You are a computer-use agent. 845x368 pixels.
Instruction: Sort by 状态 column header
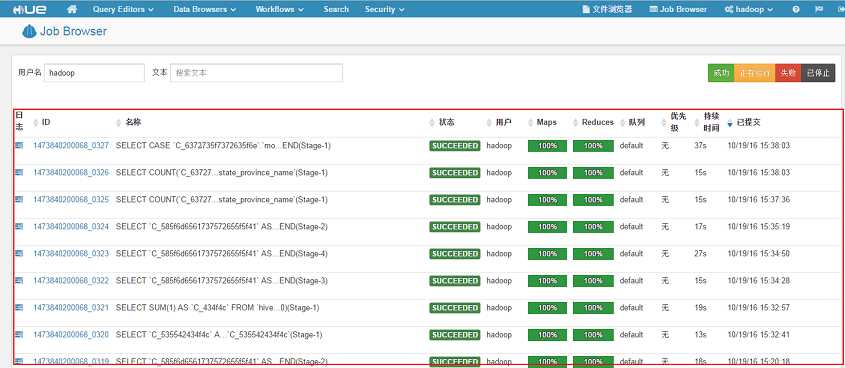446,122
